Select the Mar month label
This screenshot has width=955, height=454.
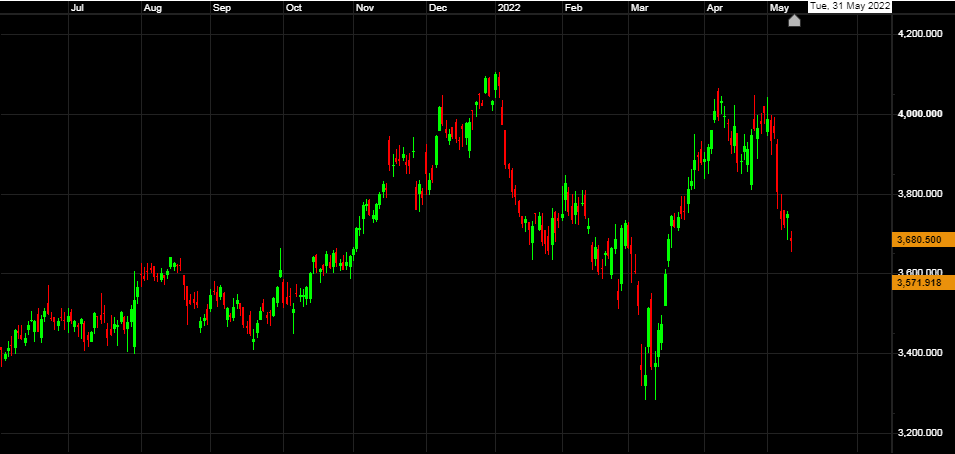click(x=640, y=7)
